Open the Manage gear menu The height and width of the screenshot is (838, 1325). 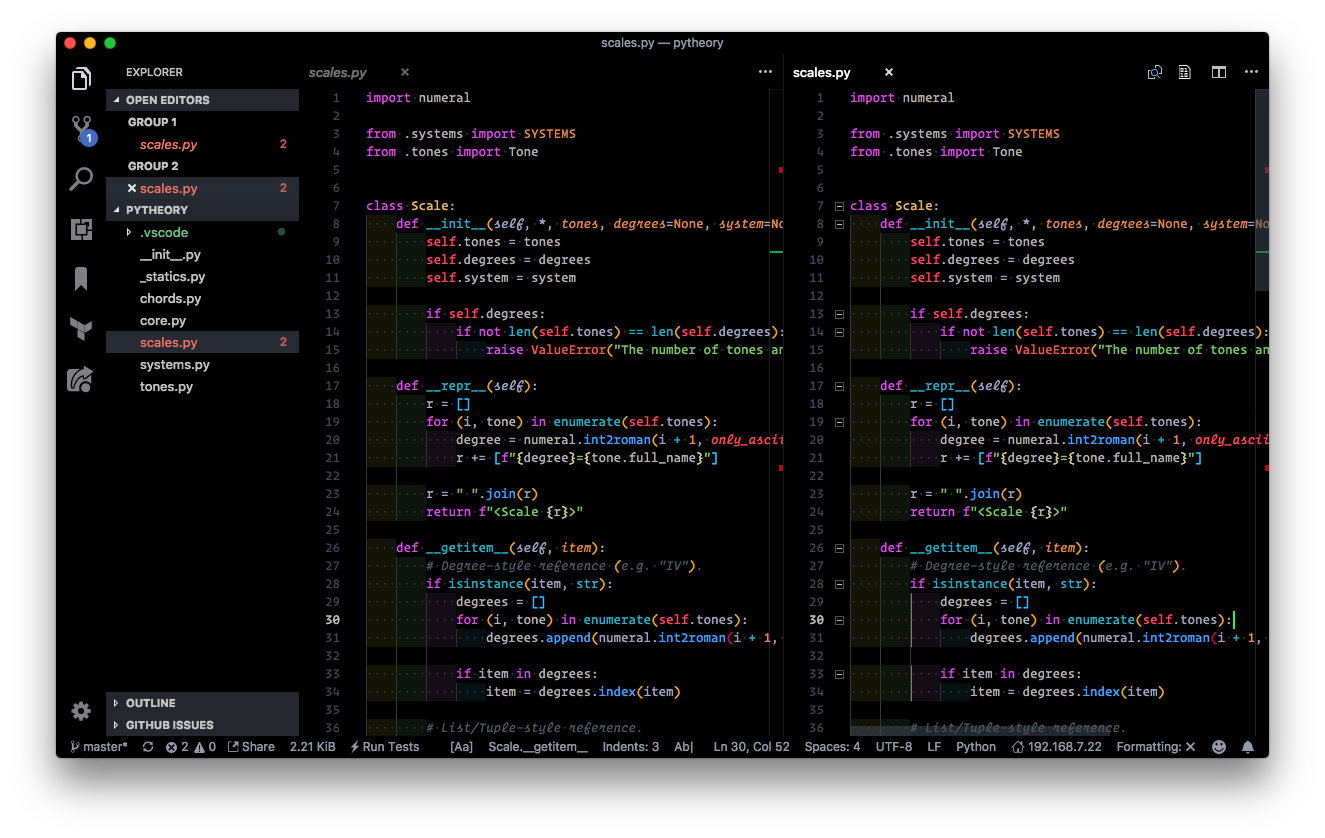pyautogui.click(x=81, y=711)
